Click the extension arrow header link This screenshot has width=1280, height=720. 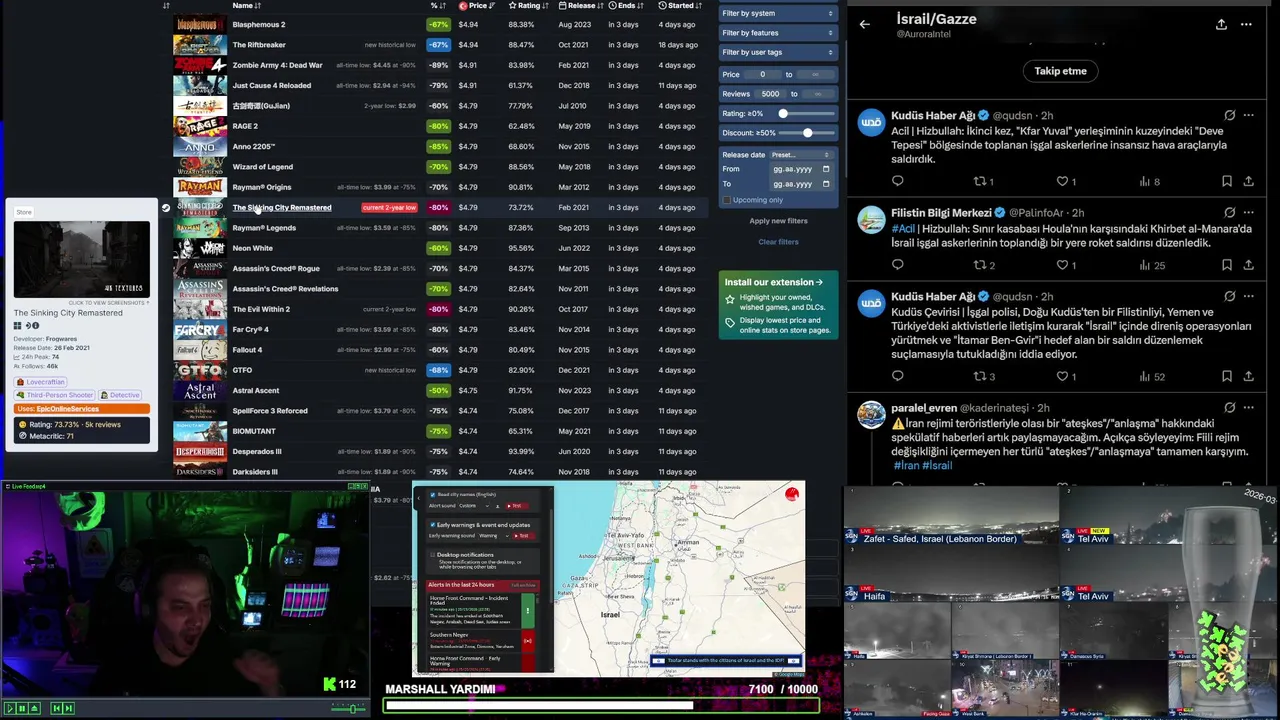pyautogui.click(x=774, y=282)
